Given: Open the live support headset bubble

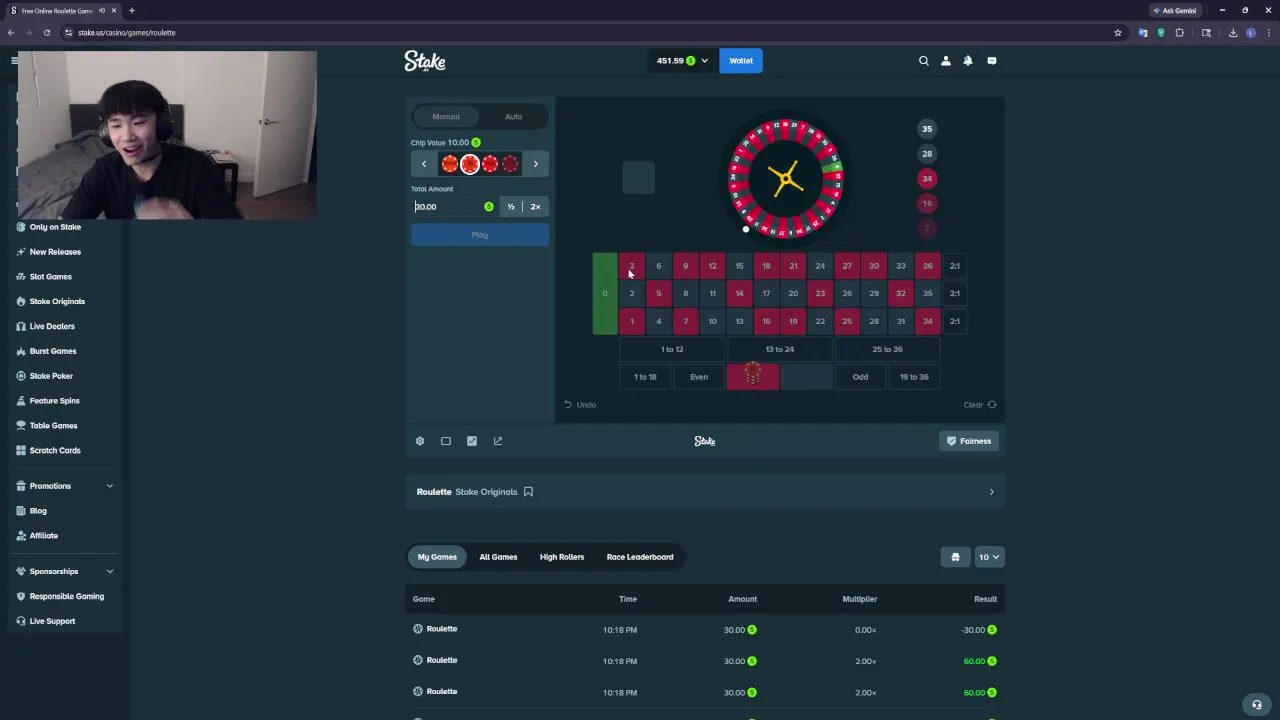Looking at the screenshot, I should click(1257, 704).
